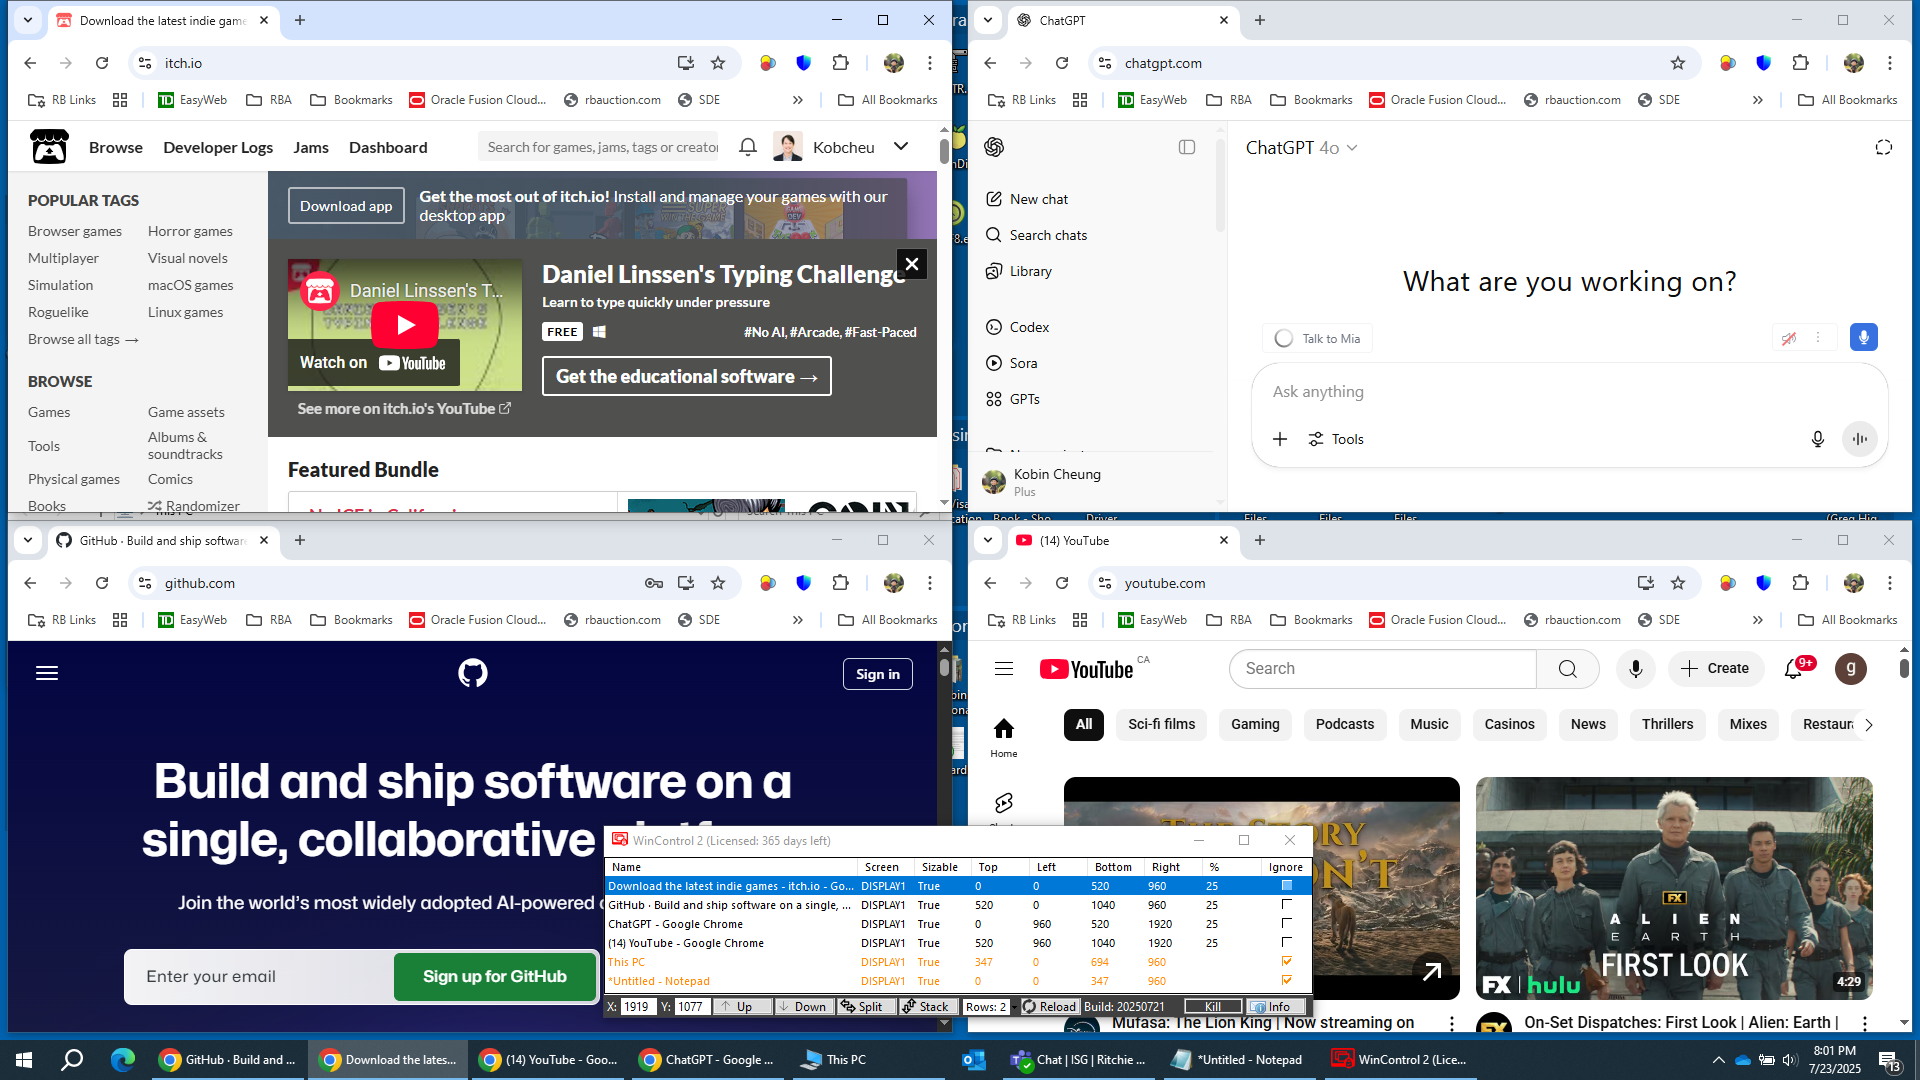Expand ChatGPT 4o model selector
Viewport: 1920px width, 1080px height.
point(1302,148)
